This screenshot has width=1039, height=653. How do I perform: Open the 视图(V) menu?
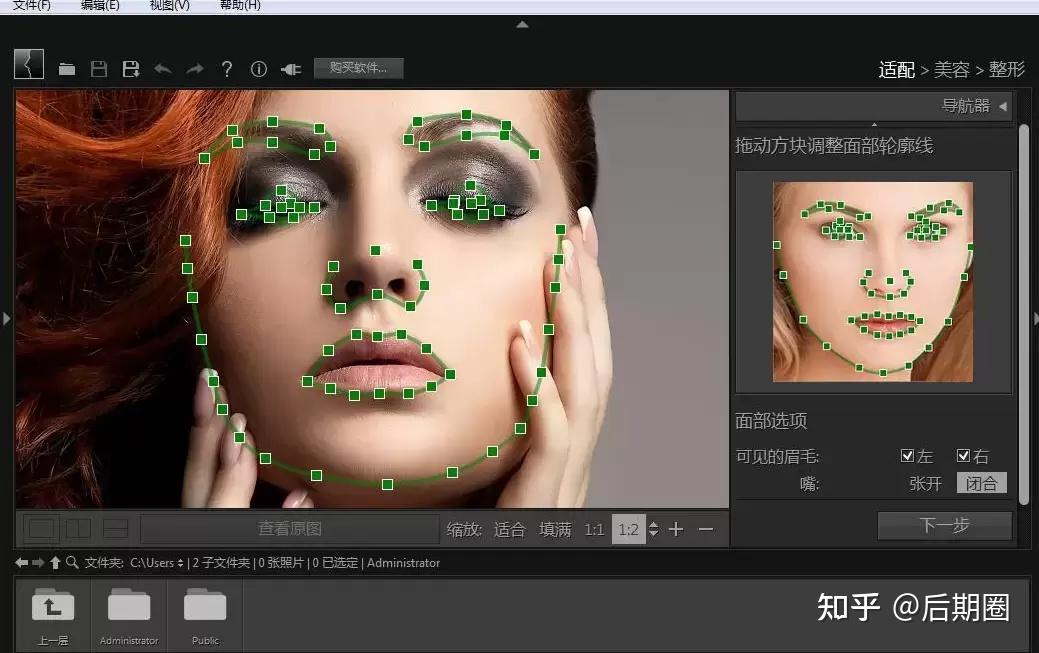(167, 5)
